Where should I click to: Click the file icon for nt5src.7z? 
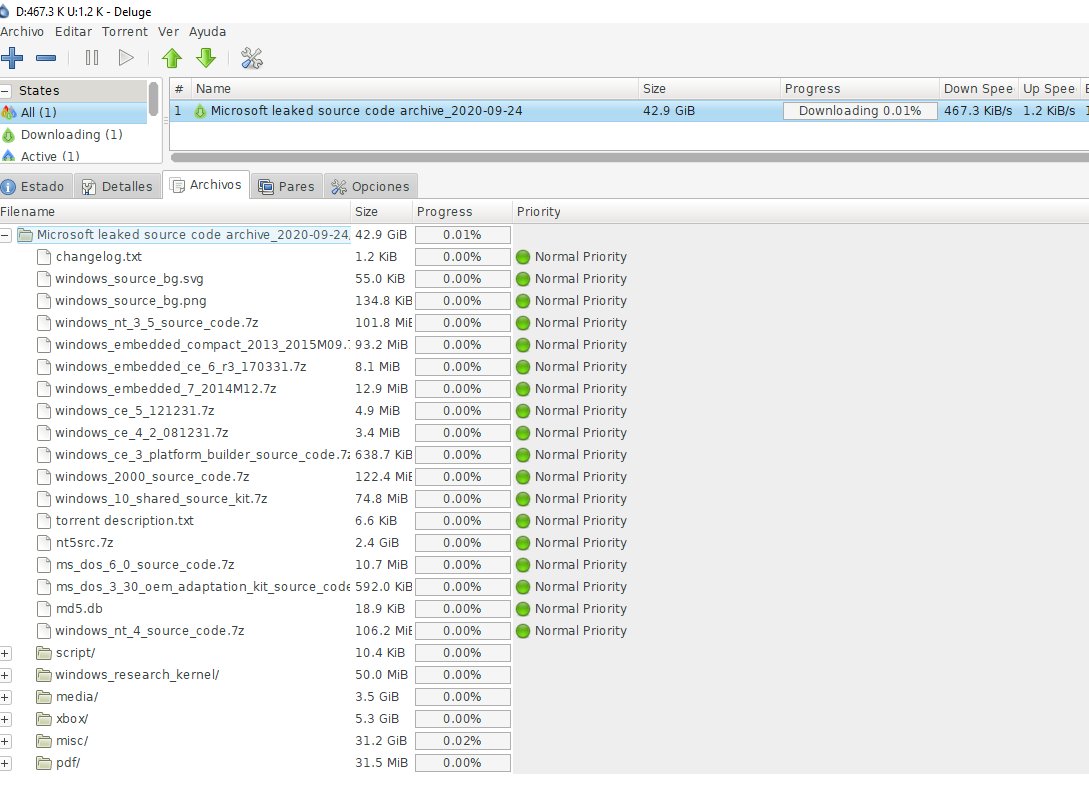44,543
